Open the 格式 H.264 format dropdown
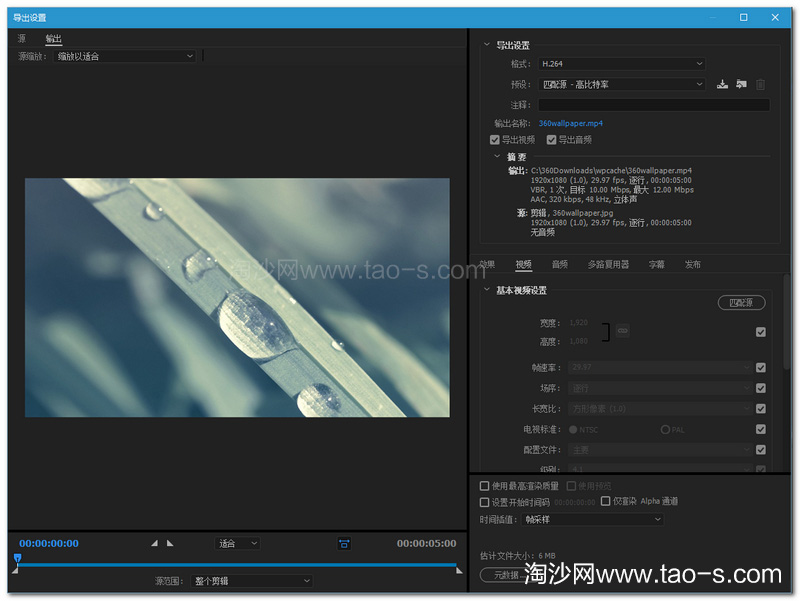The image size is (800, 601). (622, 64)
